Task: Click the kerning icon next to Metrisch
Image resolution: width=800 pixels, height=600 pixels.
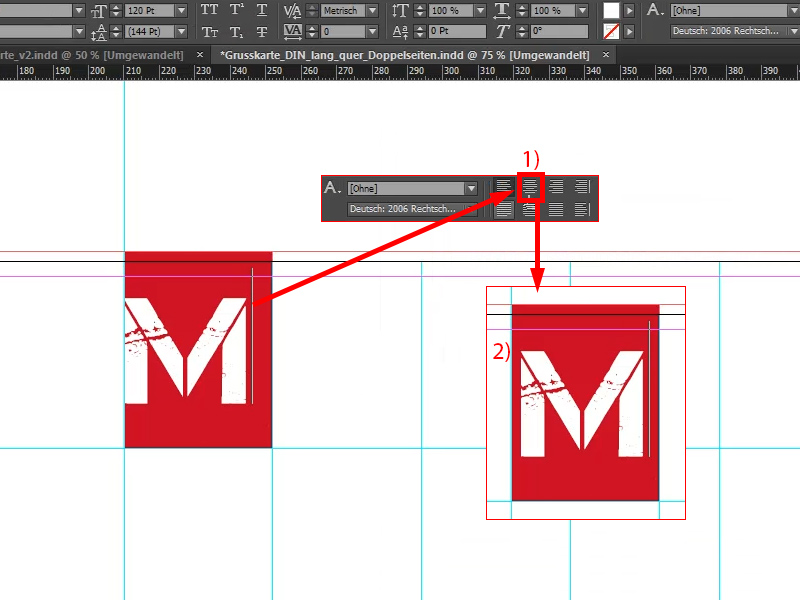Action: tap(292, 10)
